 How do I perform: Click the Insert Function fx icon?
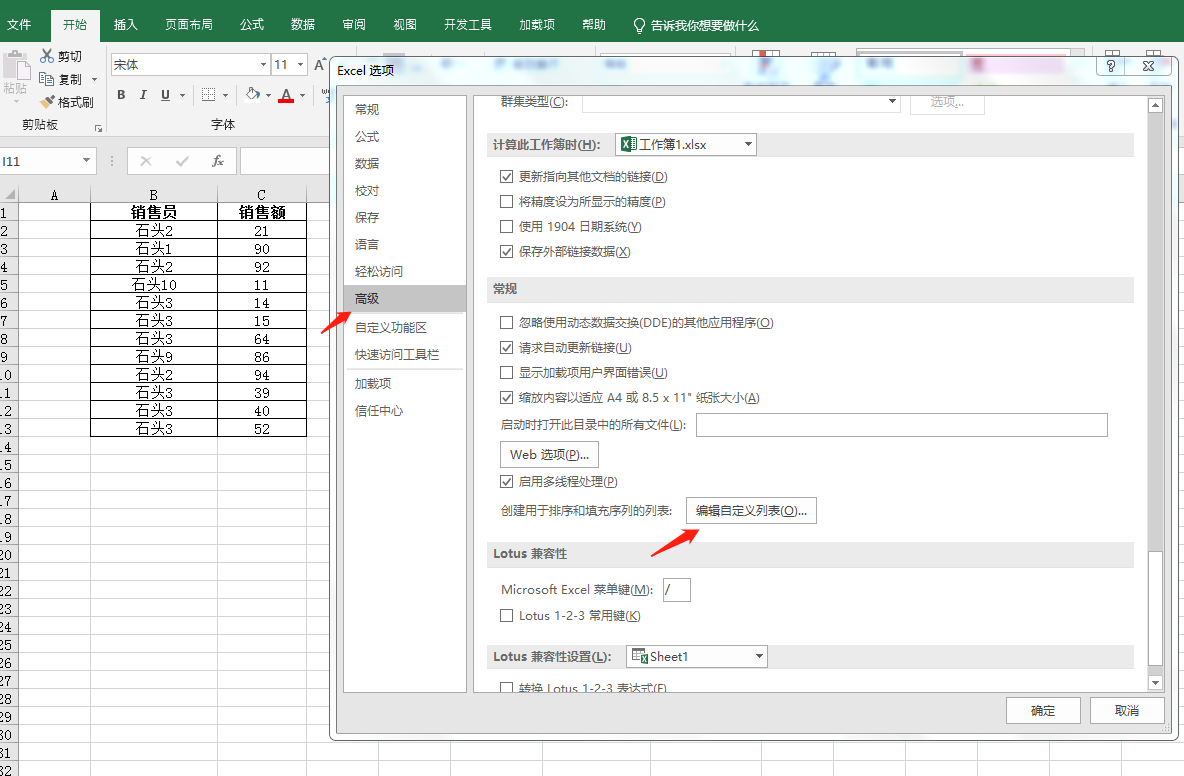[x=217, y=161]
